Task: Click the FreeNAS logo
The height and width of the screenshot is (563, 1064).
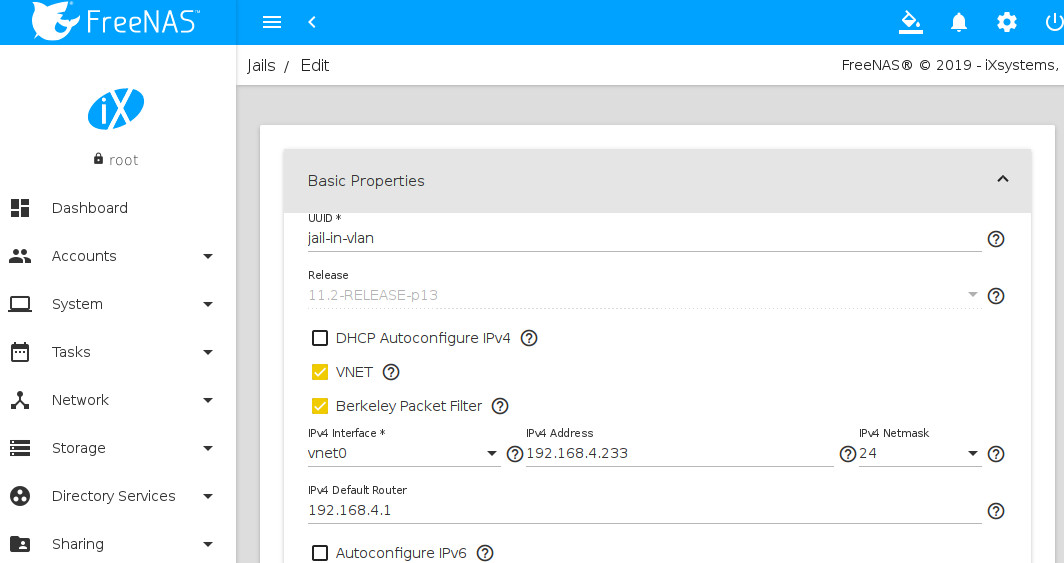Action: tap(118, 22)
